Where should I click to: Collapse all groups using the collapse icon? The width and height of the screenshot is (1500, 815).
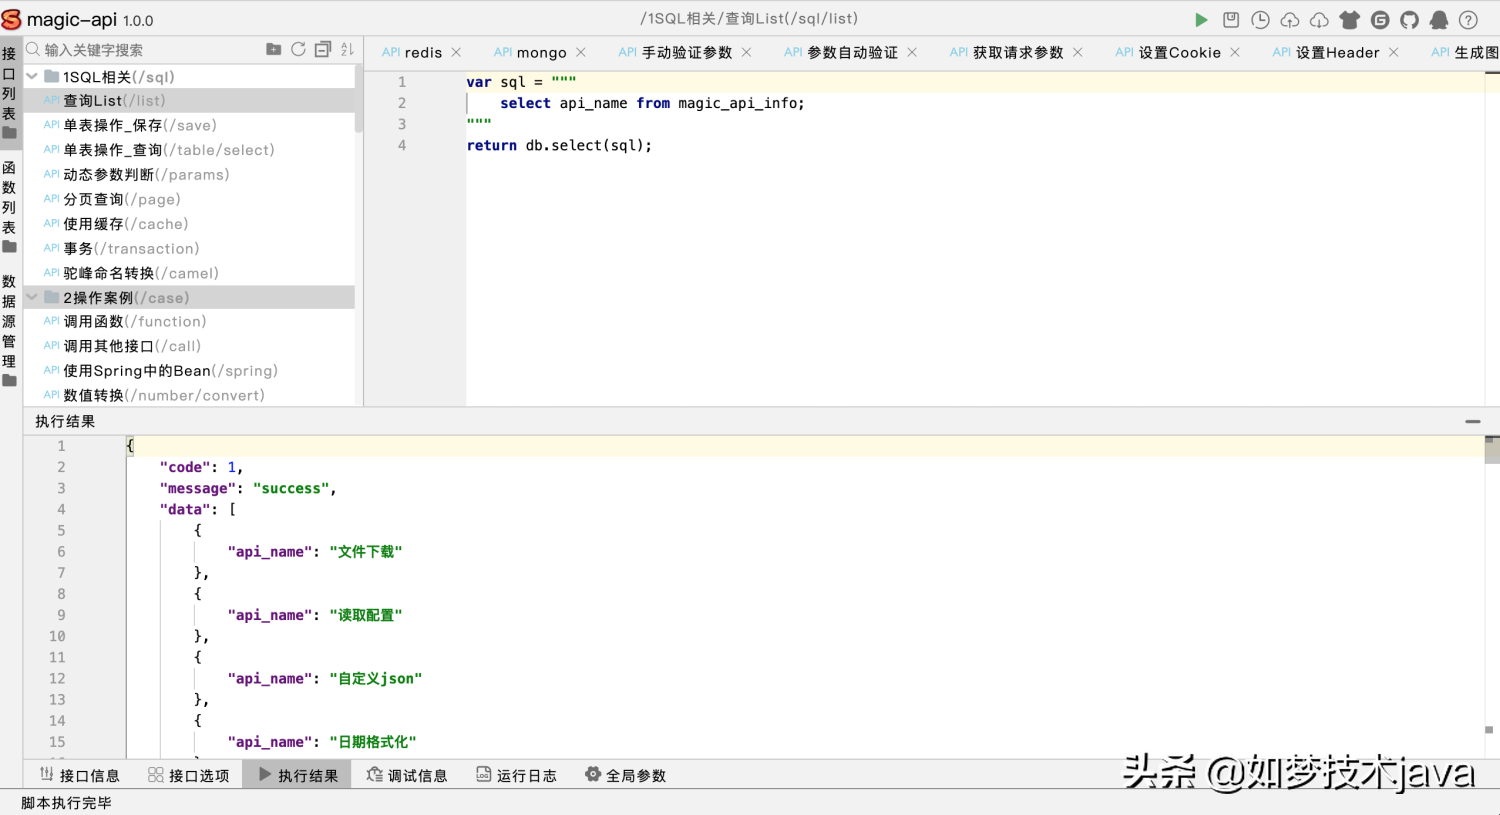[322, 49]
